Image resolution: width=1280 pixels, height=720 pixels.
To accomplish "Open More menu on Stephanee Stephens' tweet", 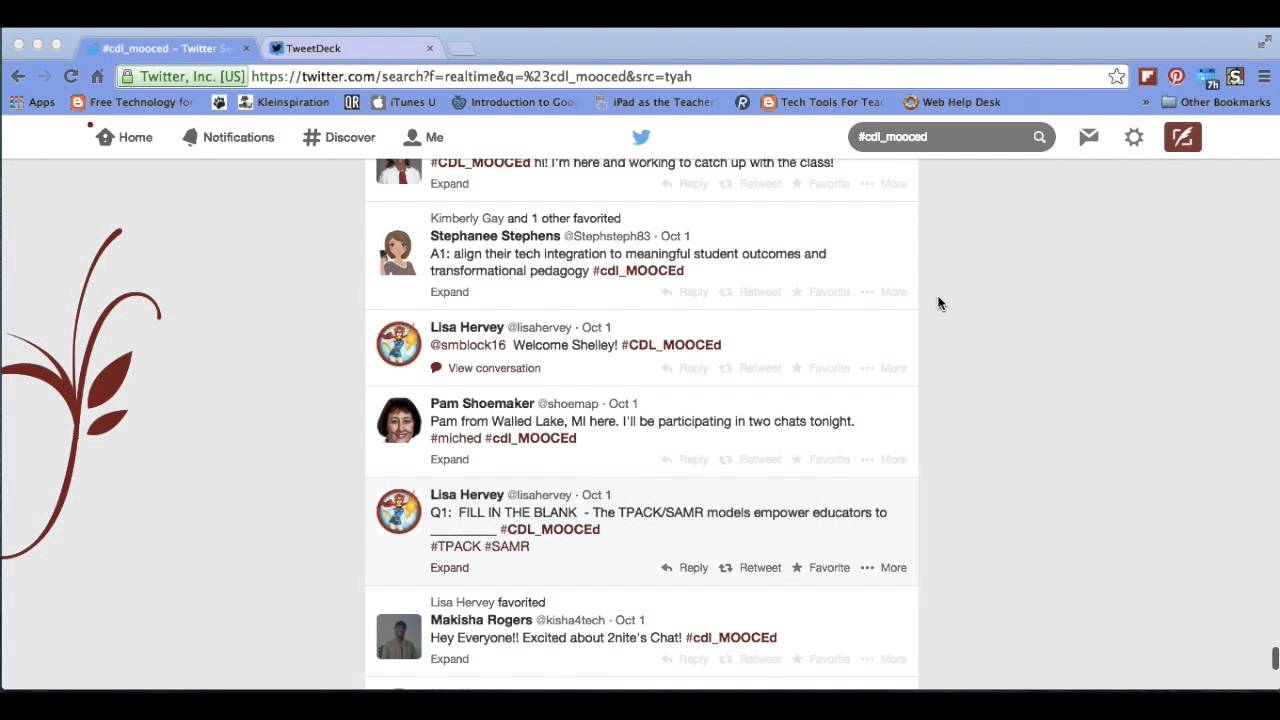I will (x=884, y=292).
